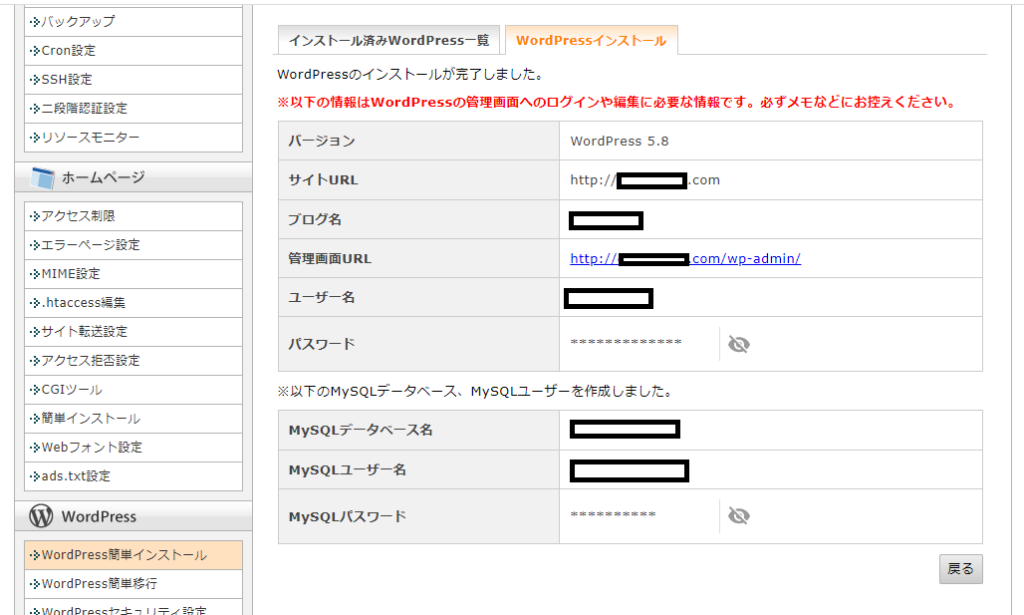Image resolution: width=1024 pixels, height=615 pixels.
Task: Open アクセス拒否設定 menu item
Action: pos(133,360)
